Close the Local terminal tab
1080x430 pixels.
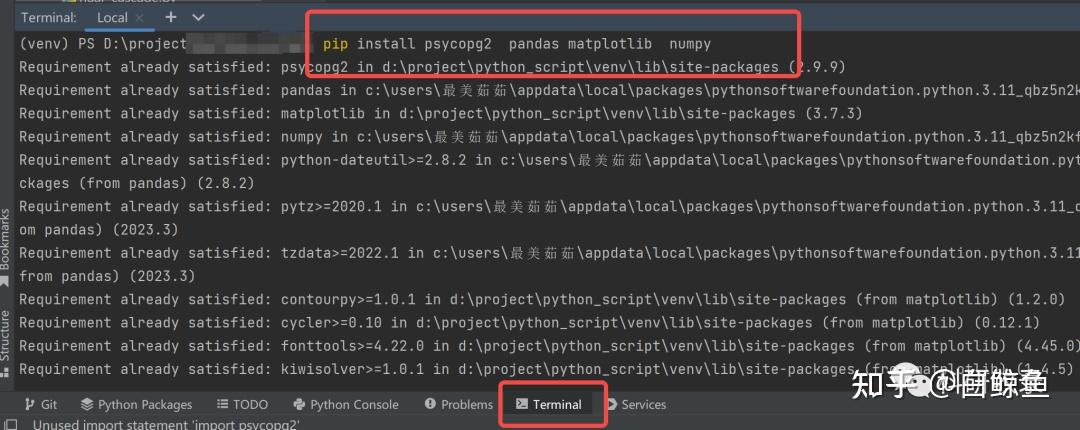tap(140, 18)
